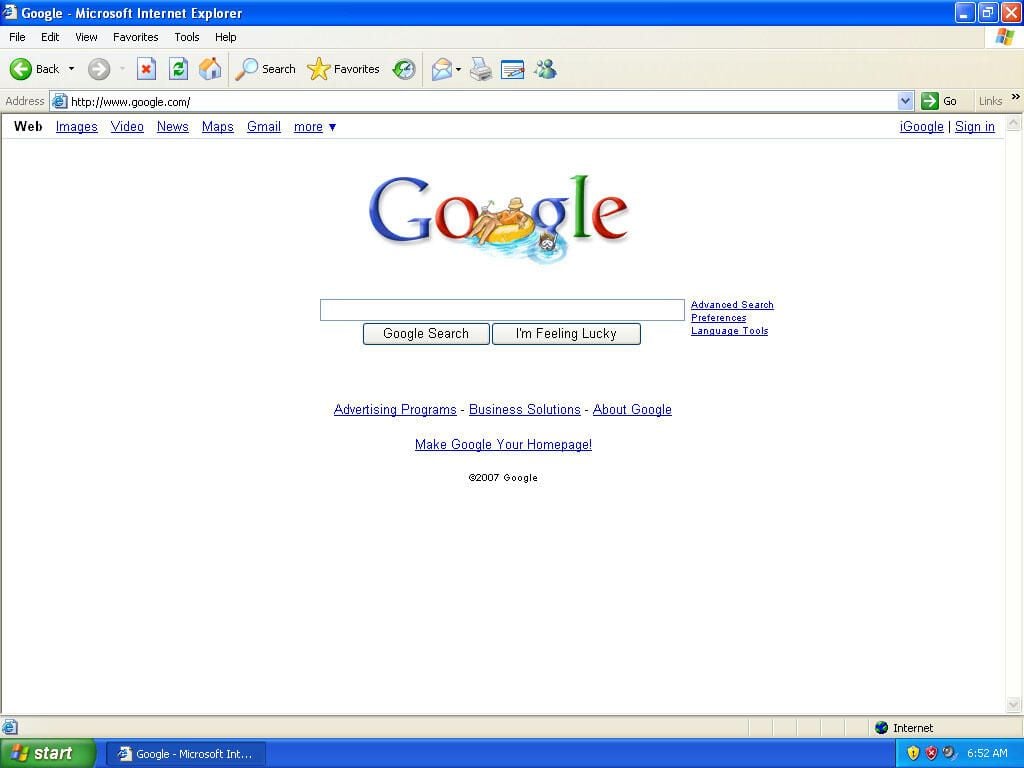Open the Images link
The width and height of the screenshot is (1024, 768).
76,127
